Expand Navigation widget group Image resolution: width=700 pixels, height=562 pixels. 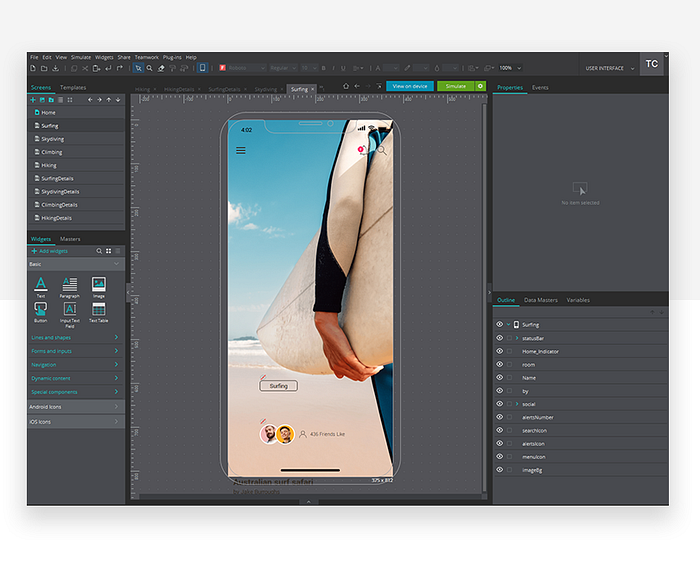(x=75, y=365)
